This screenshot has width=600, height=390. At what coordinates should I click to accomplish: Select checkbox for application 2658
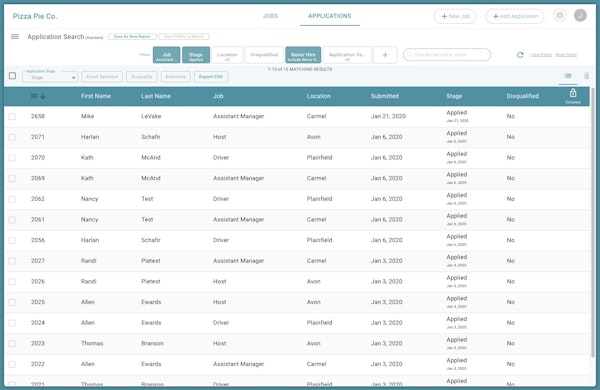coord(12,116)
